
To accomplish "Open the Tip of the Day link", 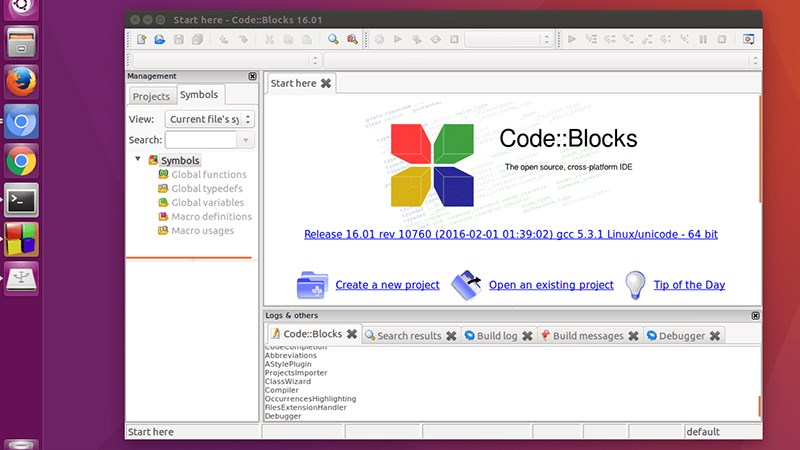I will point(689,285).
